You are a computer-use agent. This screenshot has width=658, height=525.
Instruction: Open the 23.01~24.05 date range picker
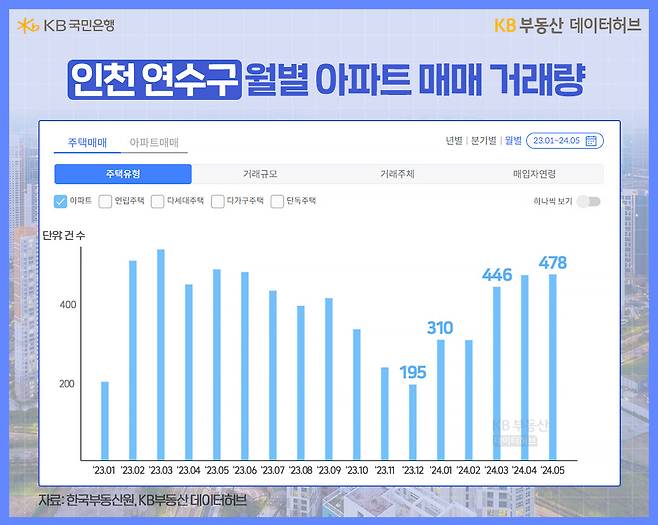[x=564, y=141]
